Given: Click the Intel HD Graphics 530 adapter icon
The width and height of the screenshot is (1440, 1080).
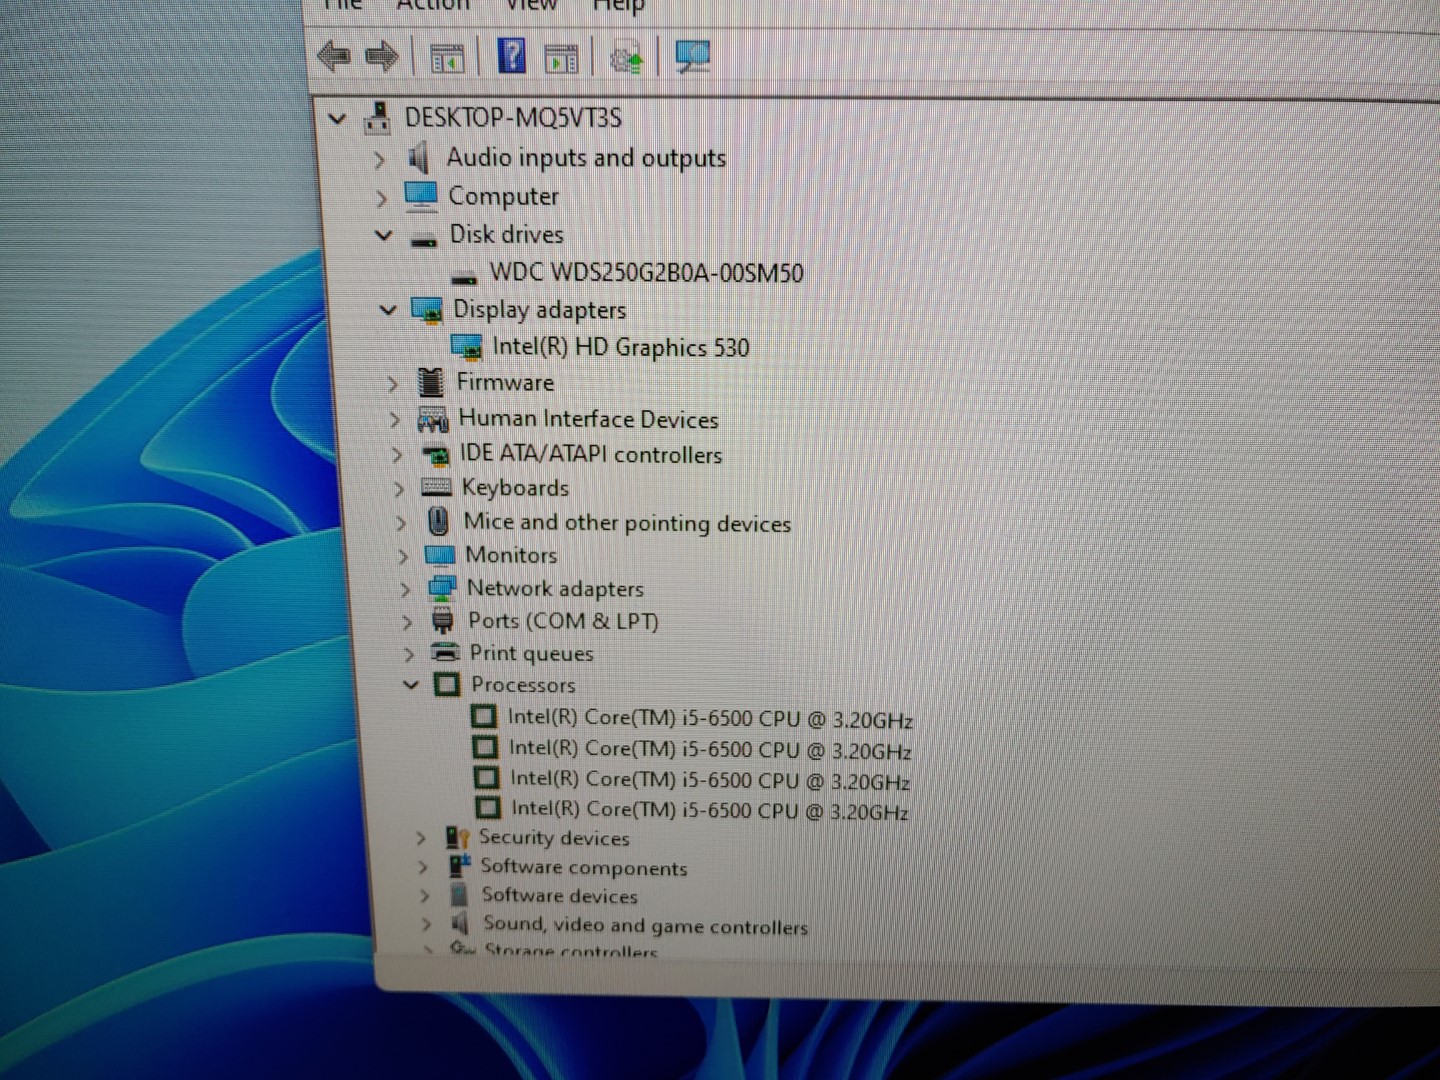Looking at the screenshot, I should (467, 347).
